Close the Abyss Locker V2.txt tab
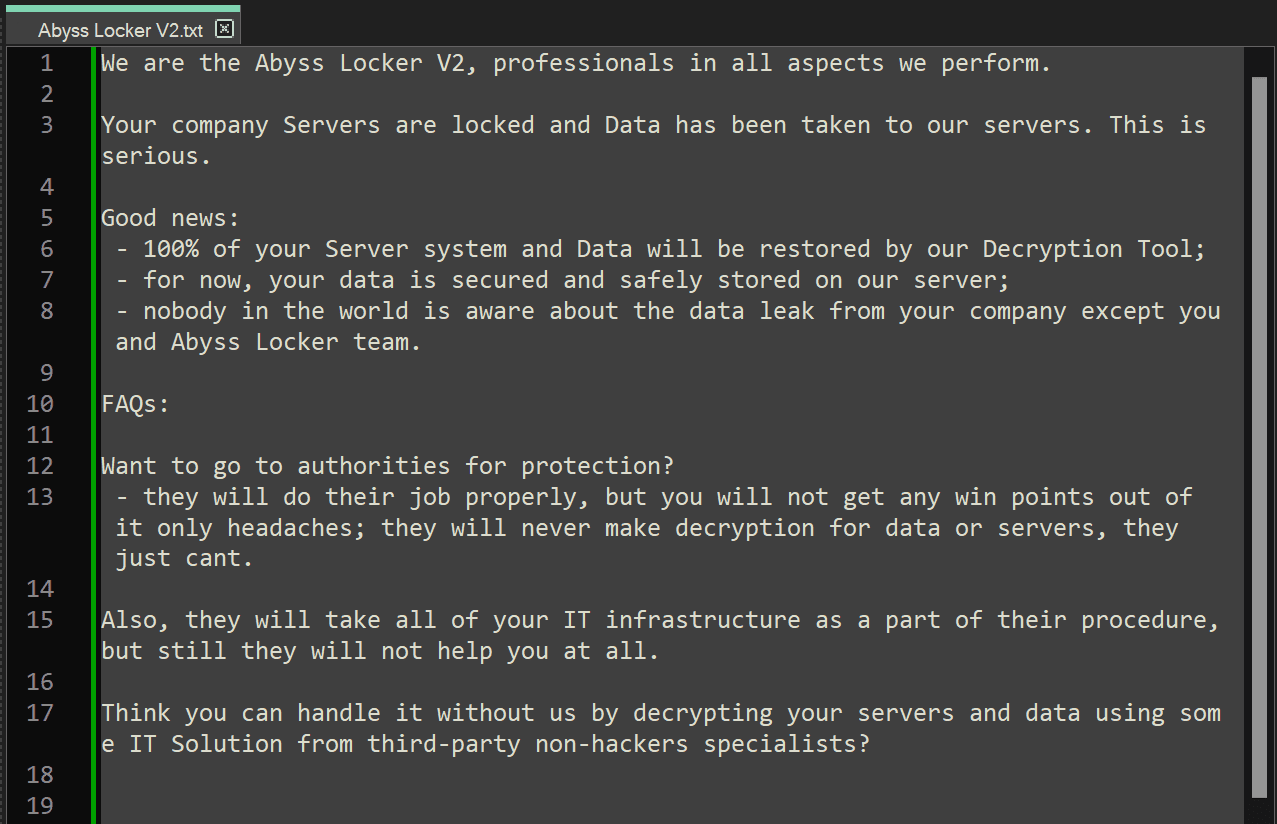Image resolution: width=1277 pixels, height=824 pixels. point(224,29)
